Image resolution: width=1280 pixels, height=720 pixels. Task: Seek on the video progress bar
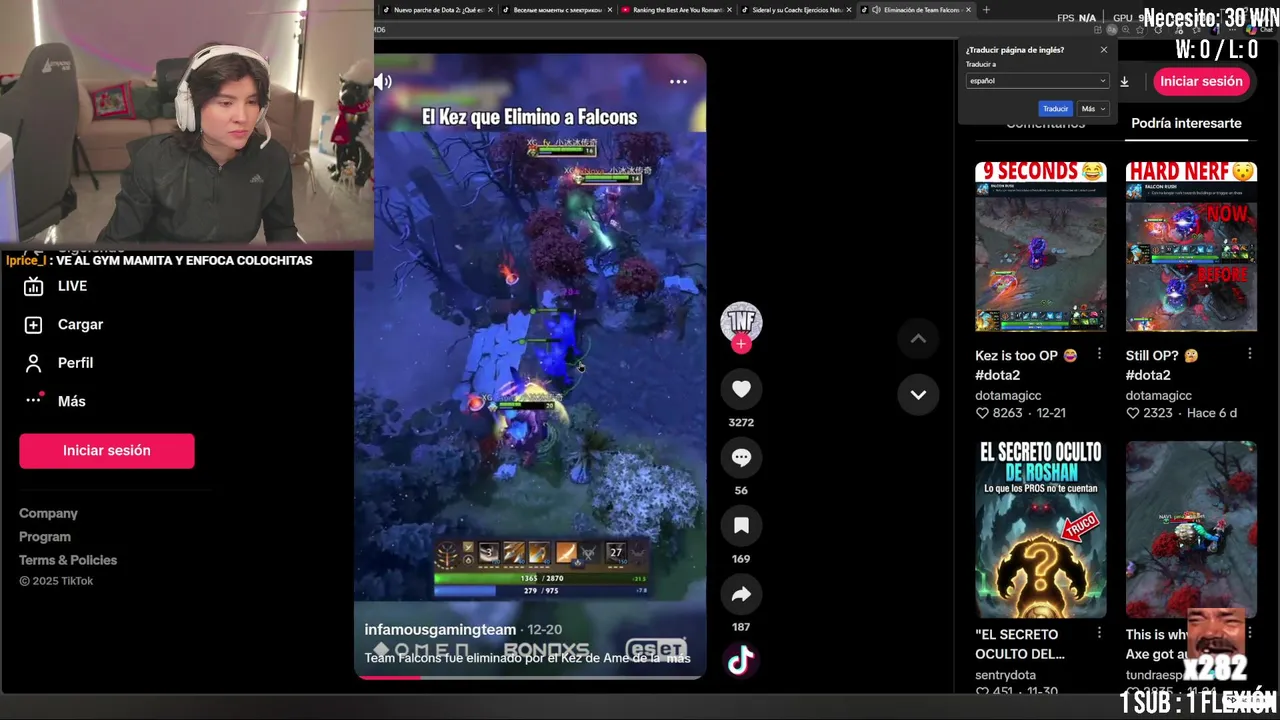point(530,677)
